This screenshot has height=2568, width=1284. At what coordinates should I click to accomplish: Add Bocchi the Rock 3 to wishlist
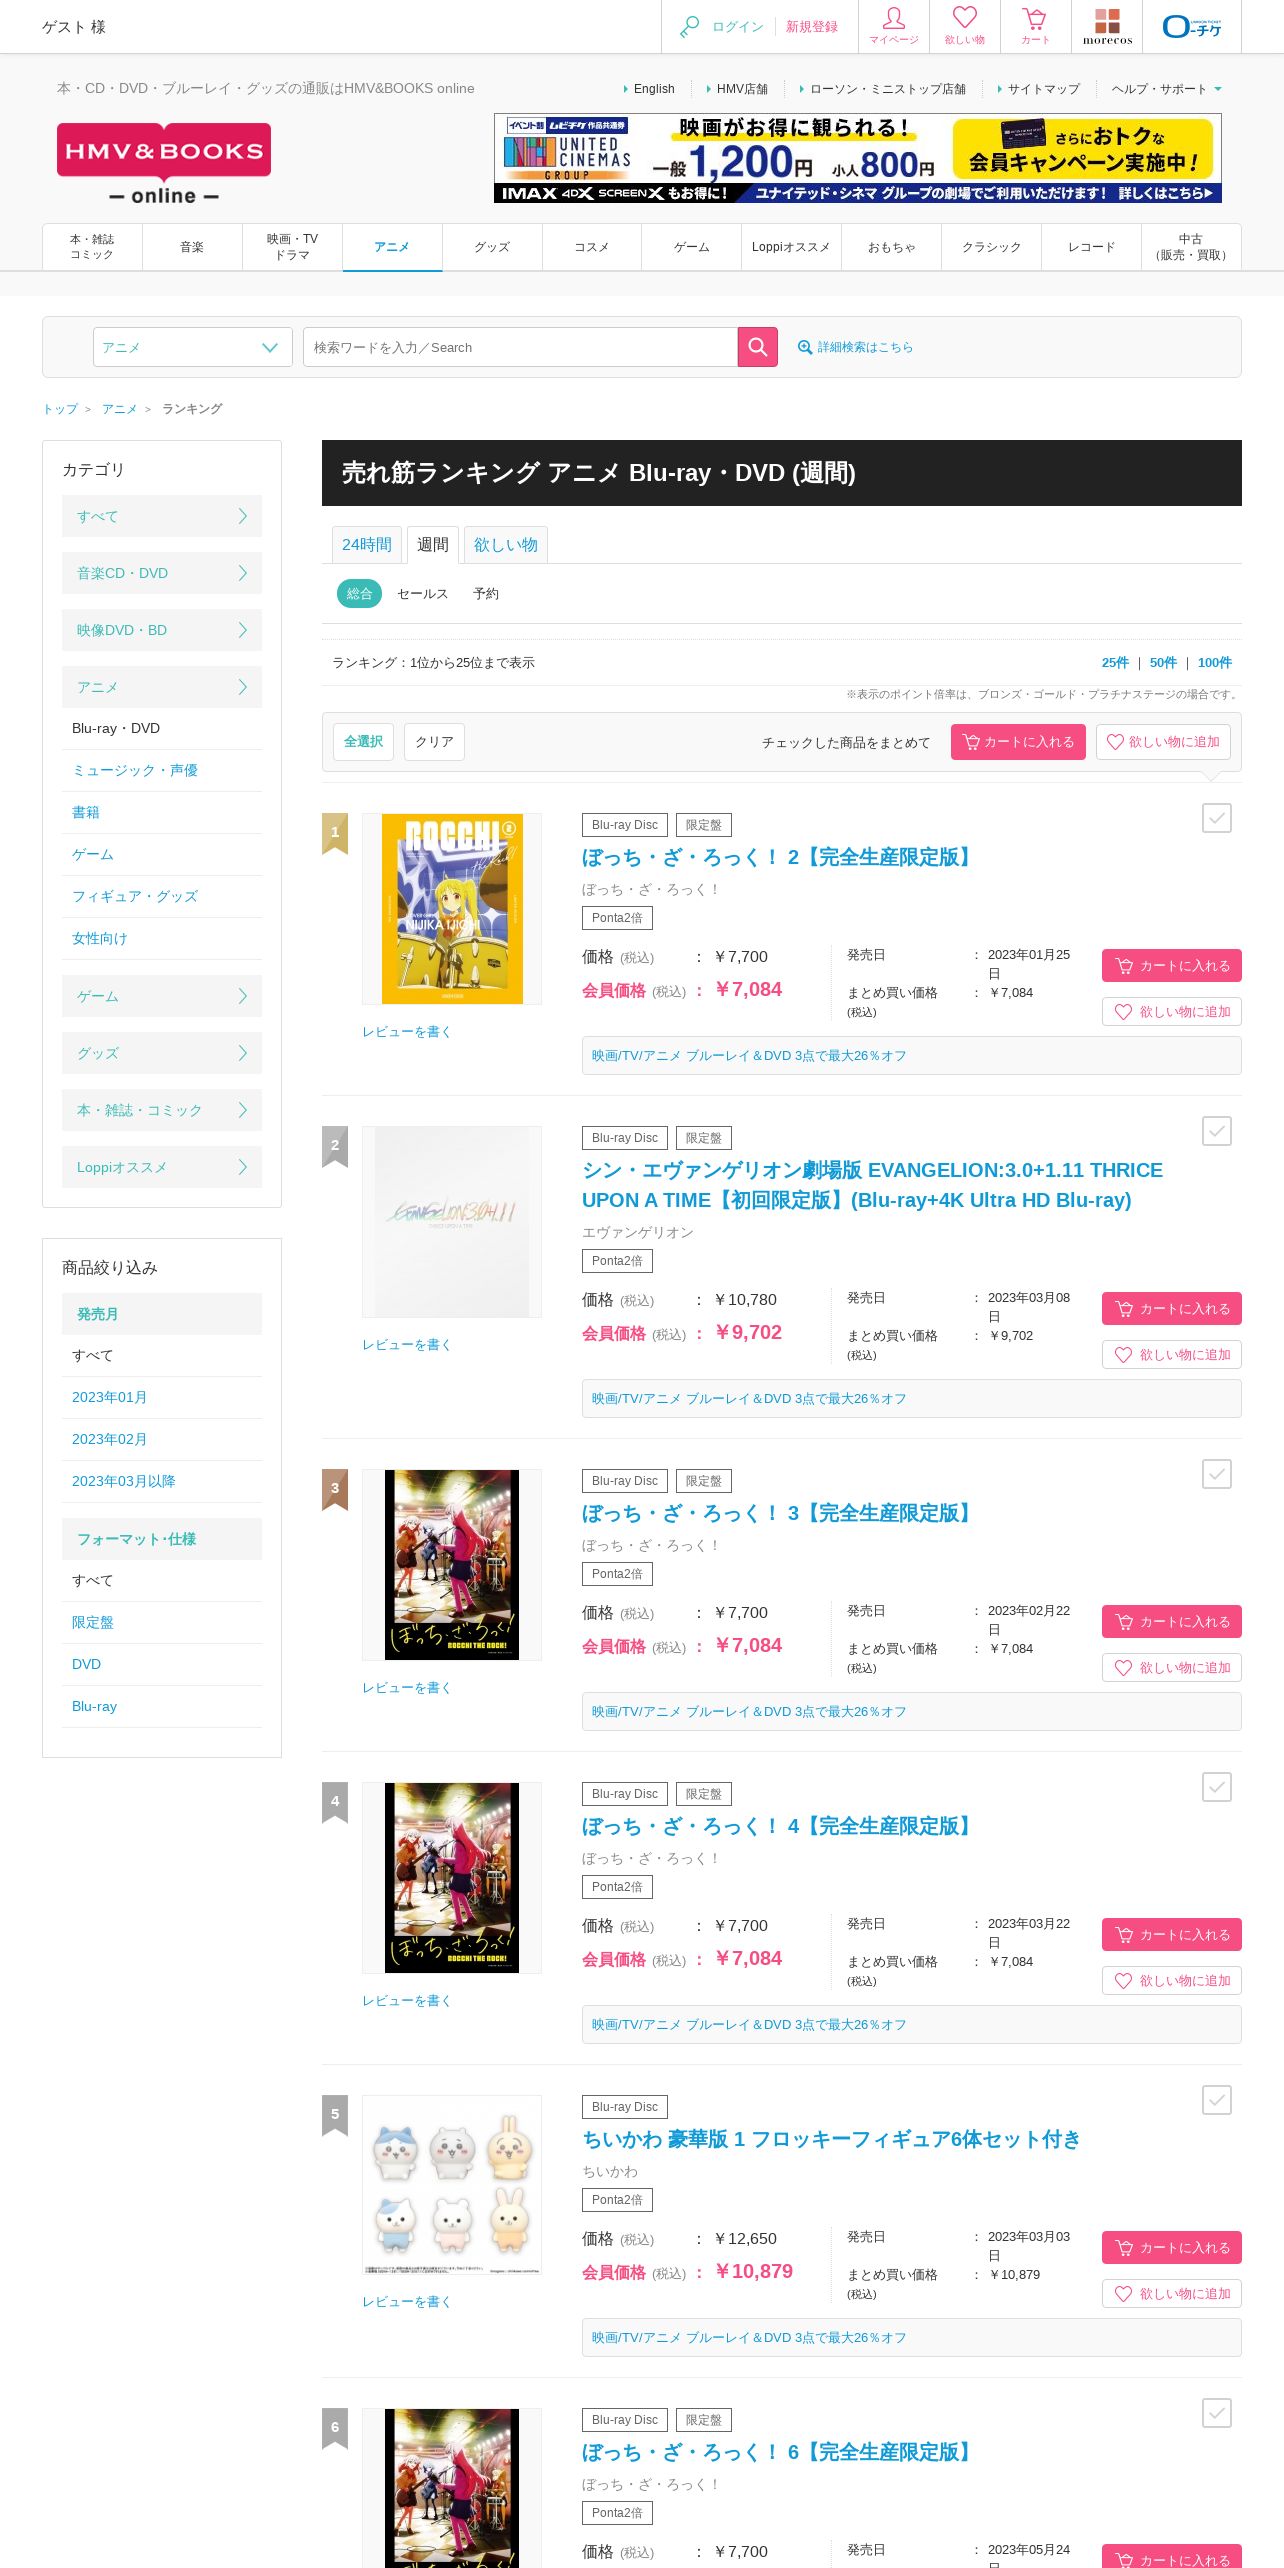[1172, 1668]
